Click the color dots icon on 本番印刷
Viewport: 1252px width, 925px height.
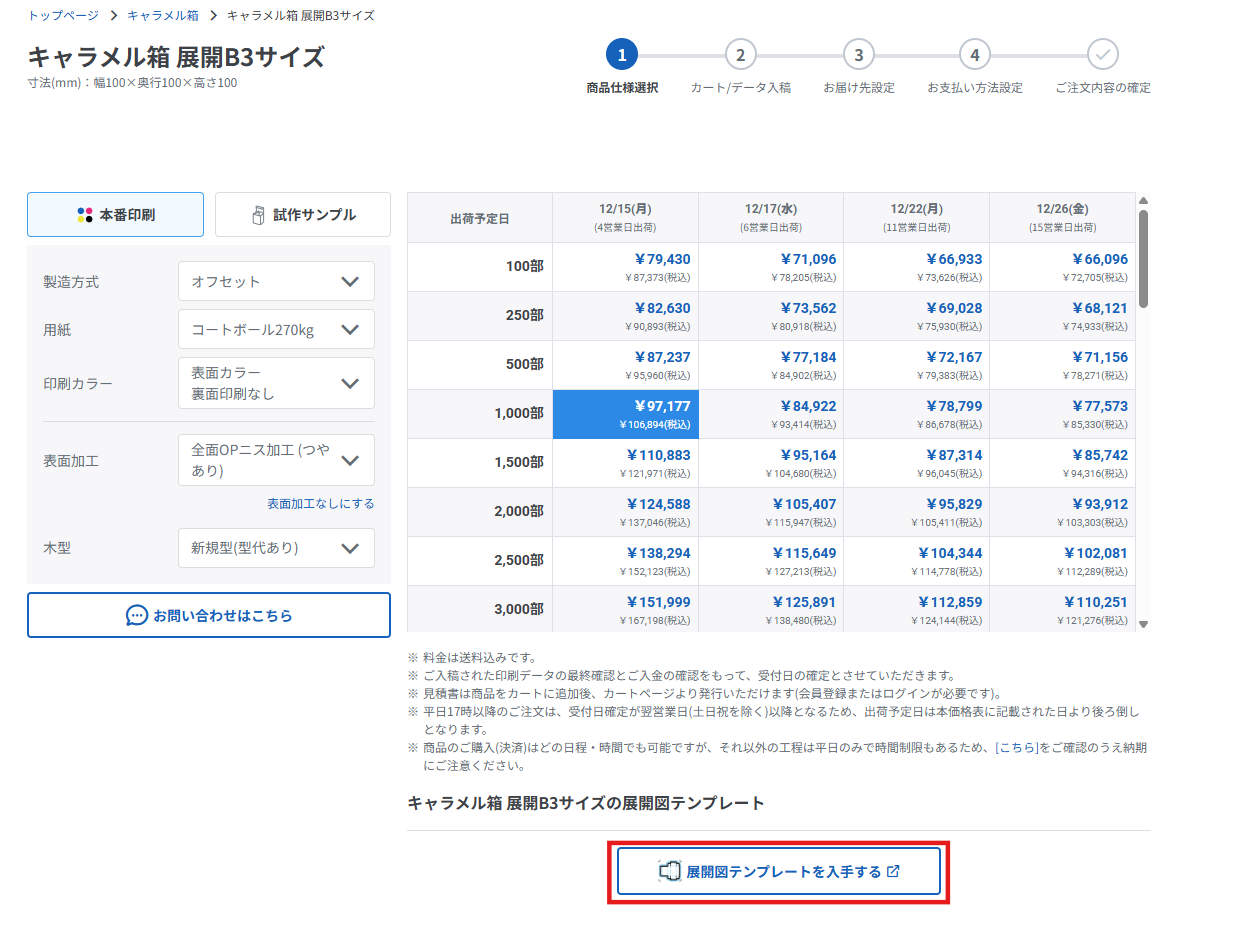(85, 215)
